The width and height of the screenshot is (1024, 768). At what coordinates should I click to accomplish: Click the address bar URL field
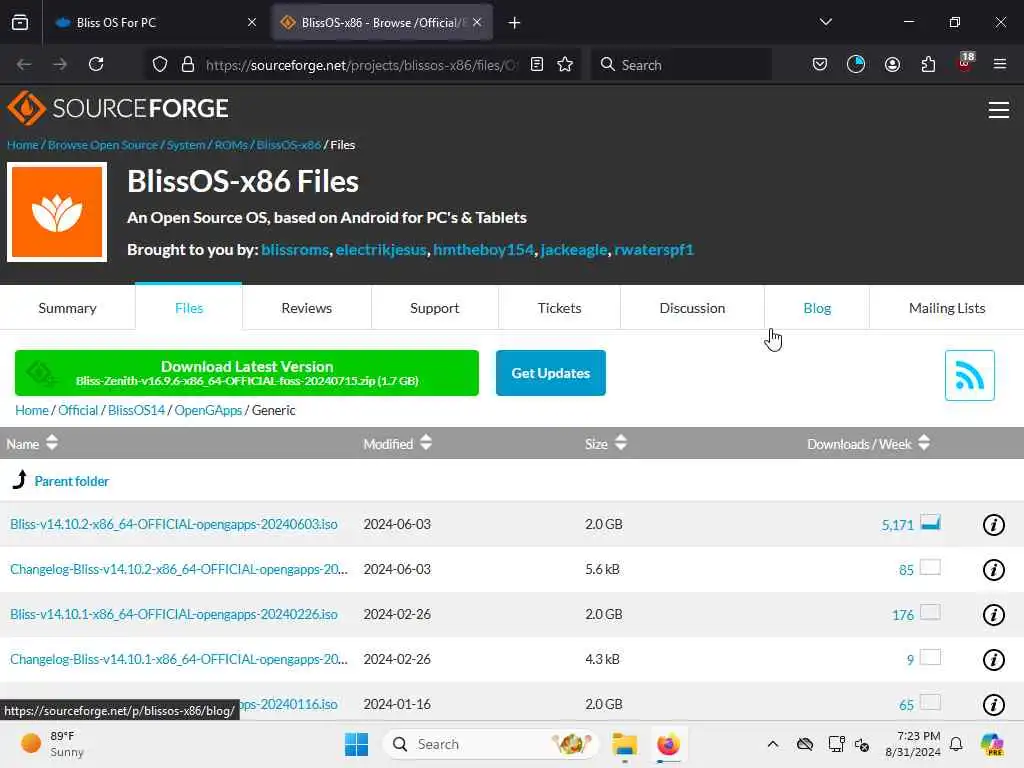tap(361, 65)
